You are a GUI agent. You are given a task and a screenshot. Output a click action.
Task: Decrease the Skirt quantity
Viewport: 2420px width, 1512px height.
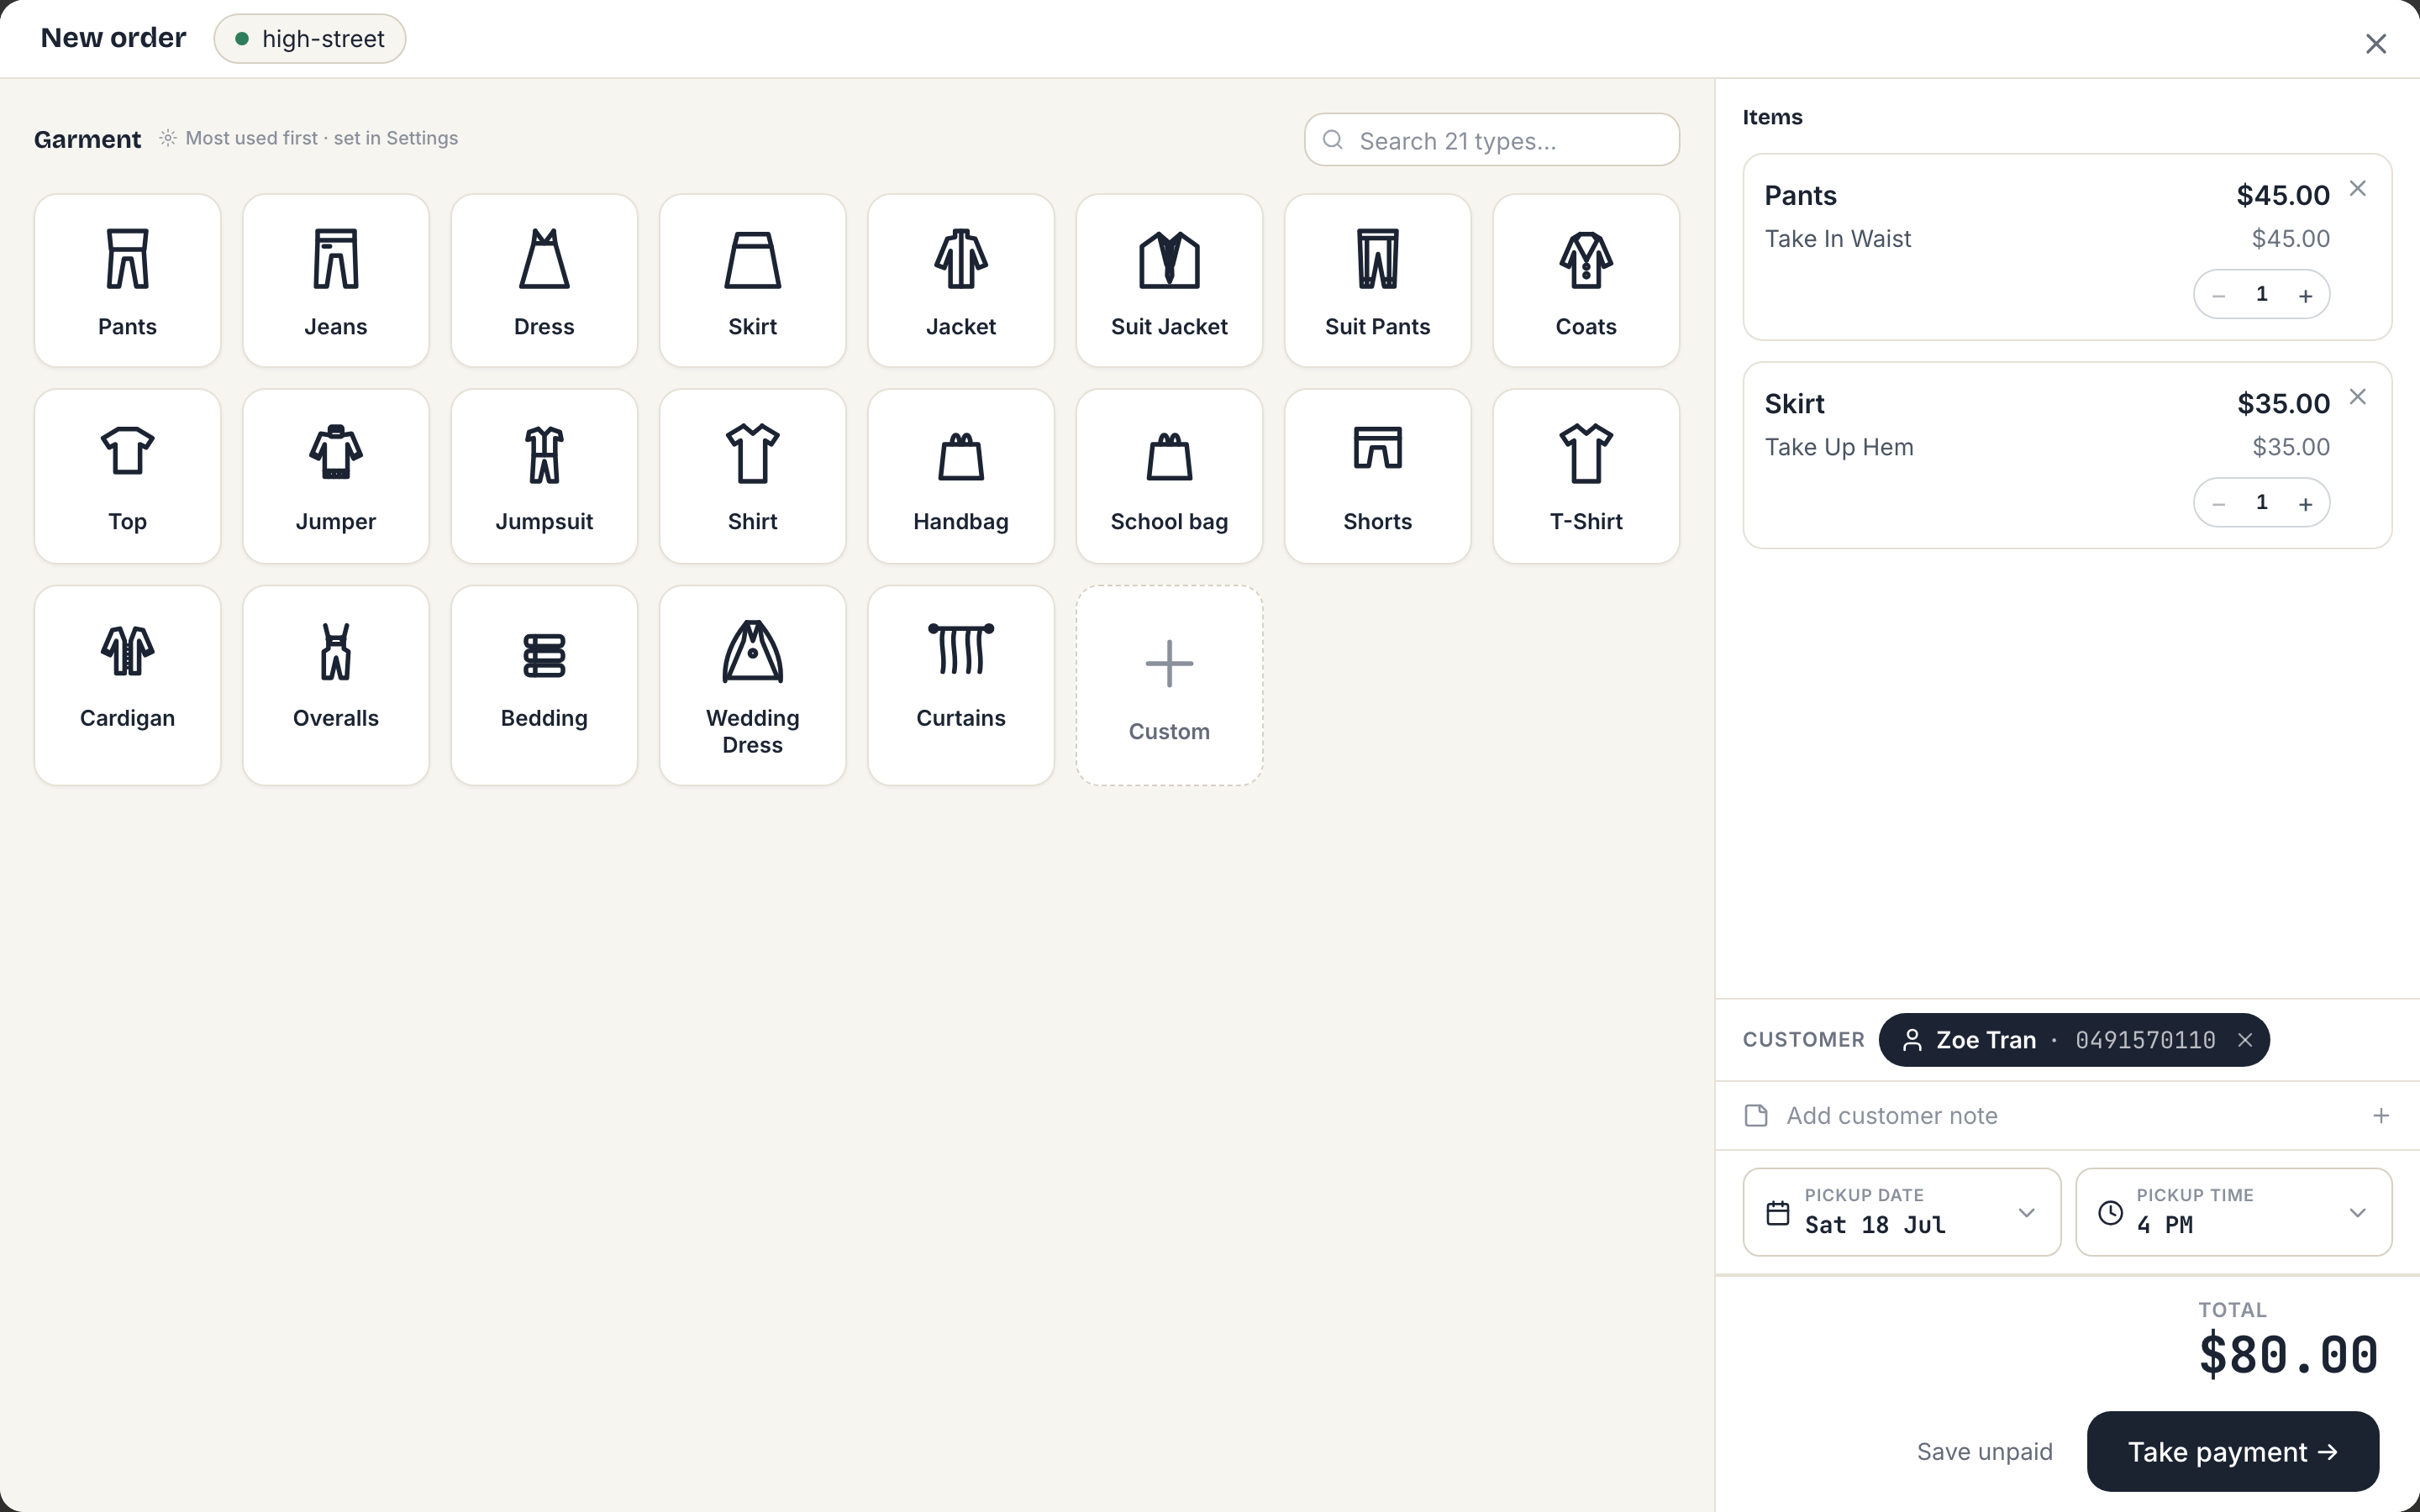point(2218,503)
